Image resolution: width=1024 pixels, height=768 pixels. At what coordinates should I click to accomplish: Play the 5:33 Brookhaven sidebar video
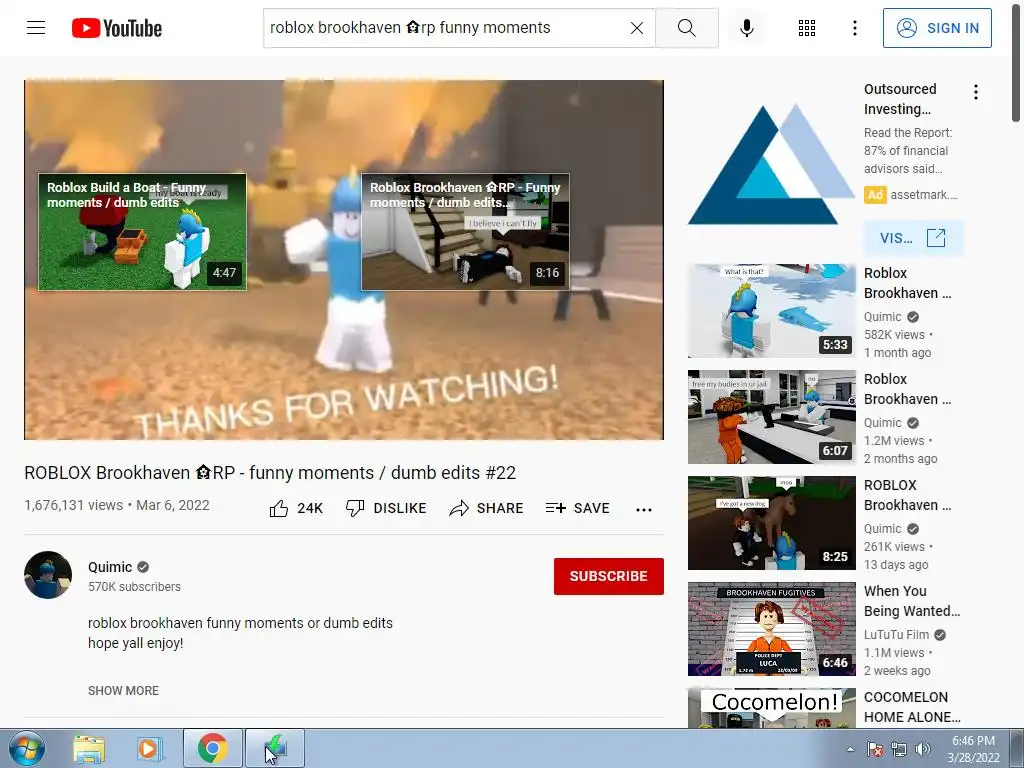771,311
